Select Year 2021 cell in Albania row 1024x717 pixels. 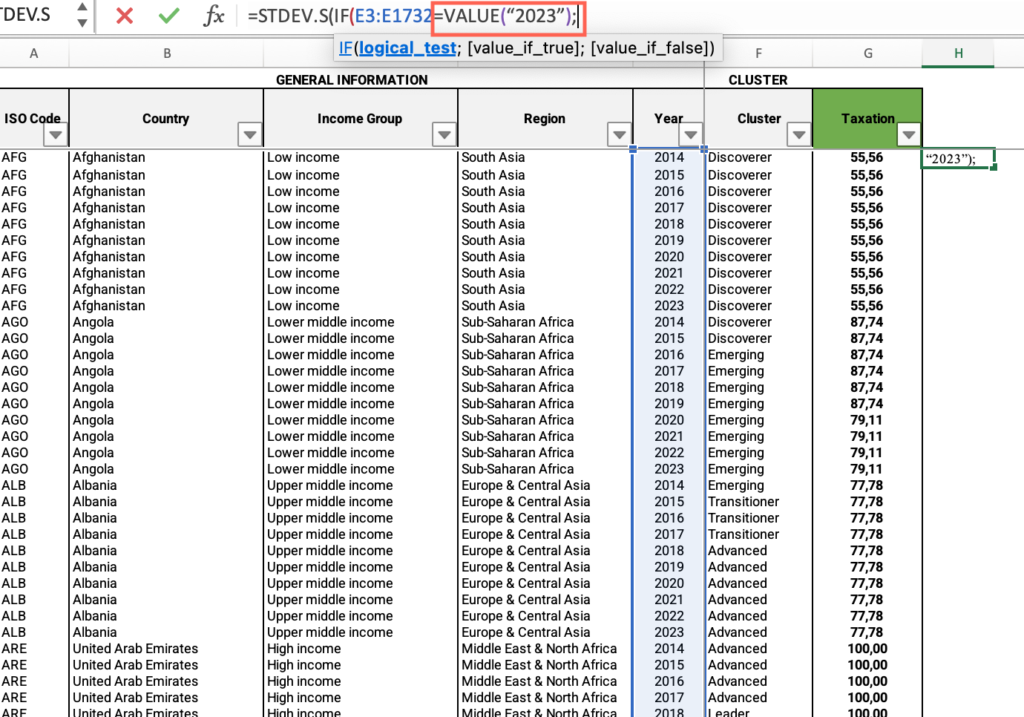(669, 599)
